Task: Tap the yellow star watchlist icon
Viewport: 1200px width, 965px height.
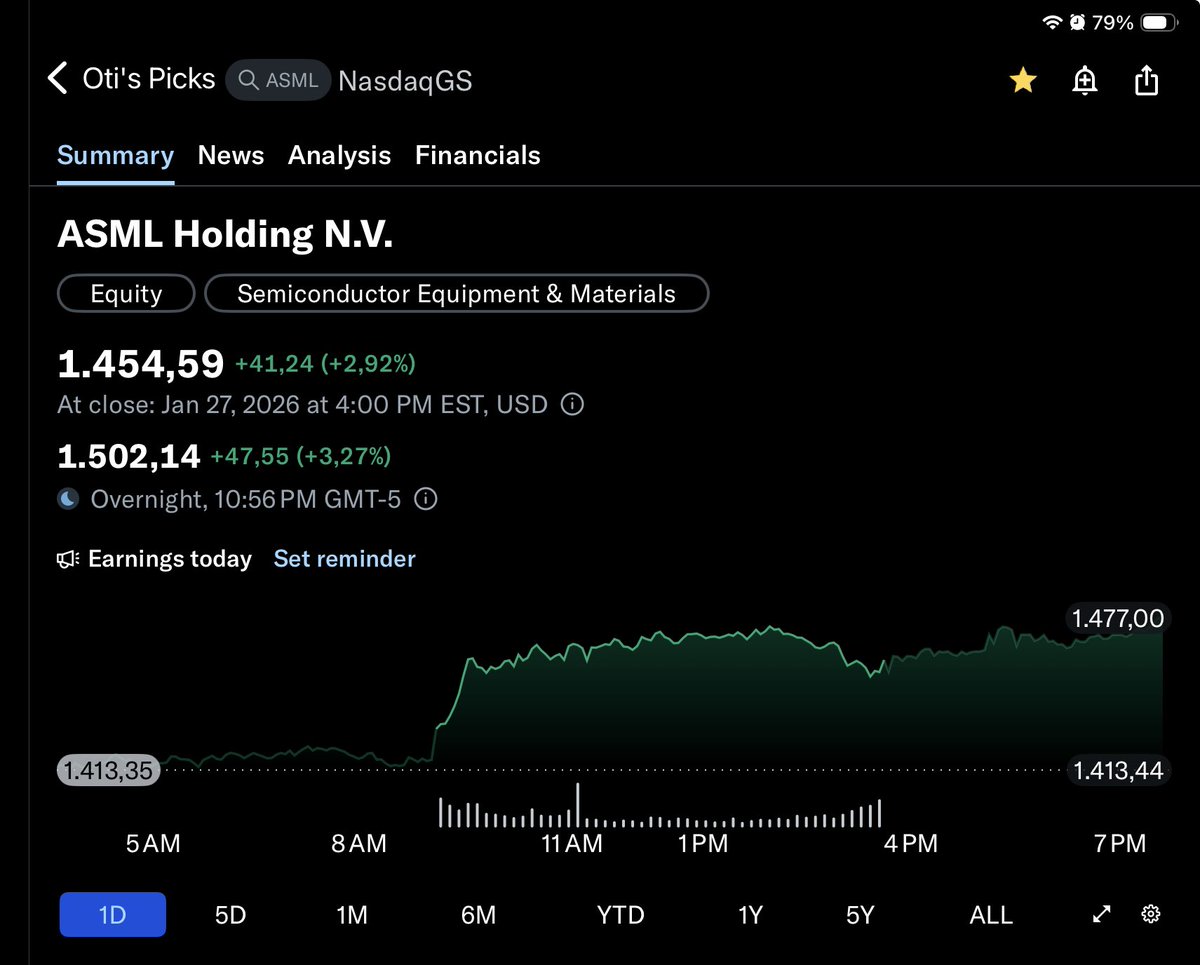Action: click(x=1022, y=80)
